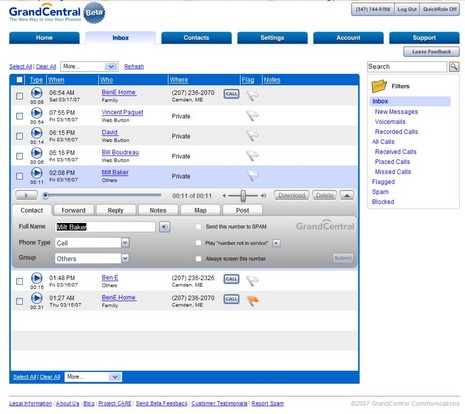Switch to the Post tab
465x414 pixels.
[242, 210]
